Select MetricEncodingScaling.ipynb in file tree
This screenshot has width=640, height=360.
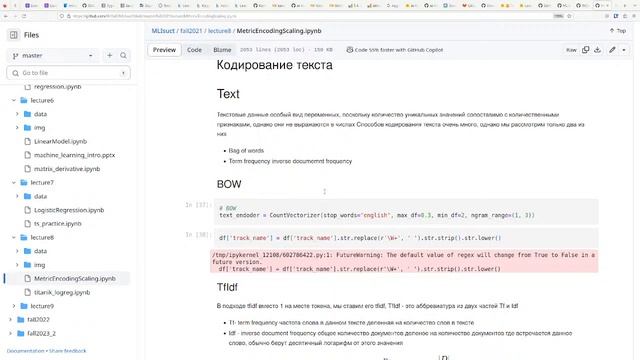[75, 279]
